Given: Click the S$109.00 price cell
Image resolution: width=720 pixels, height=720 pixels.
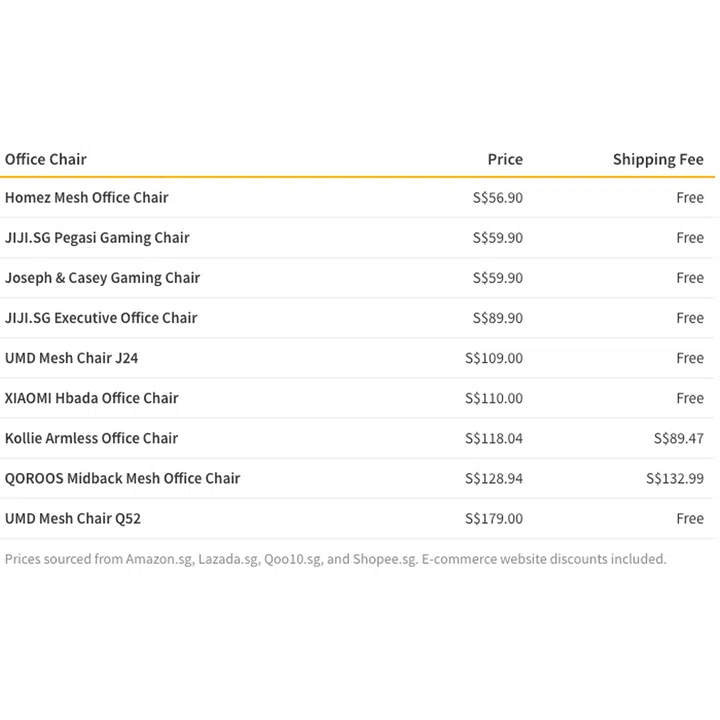Looking at the screenshot, I should [x=494, y=358].
